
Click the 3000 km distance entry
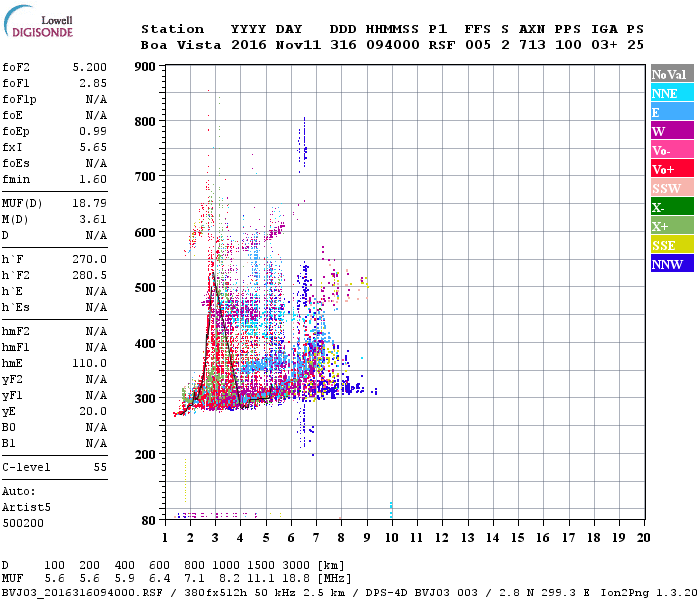click(296, 565)
